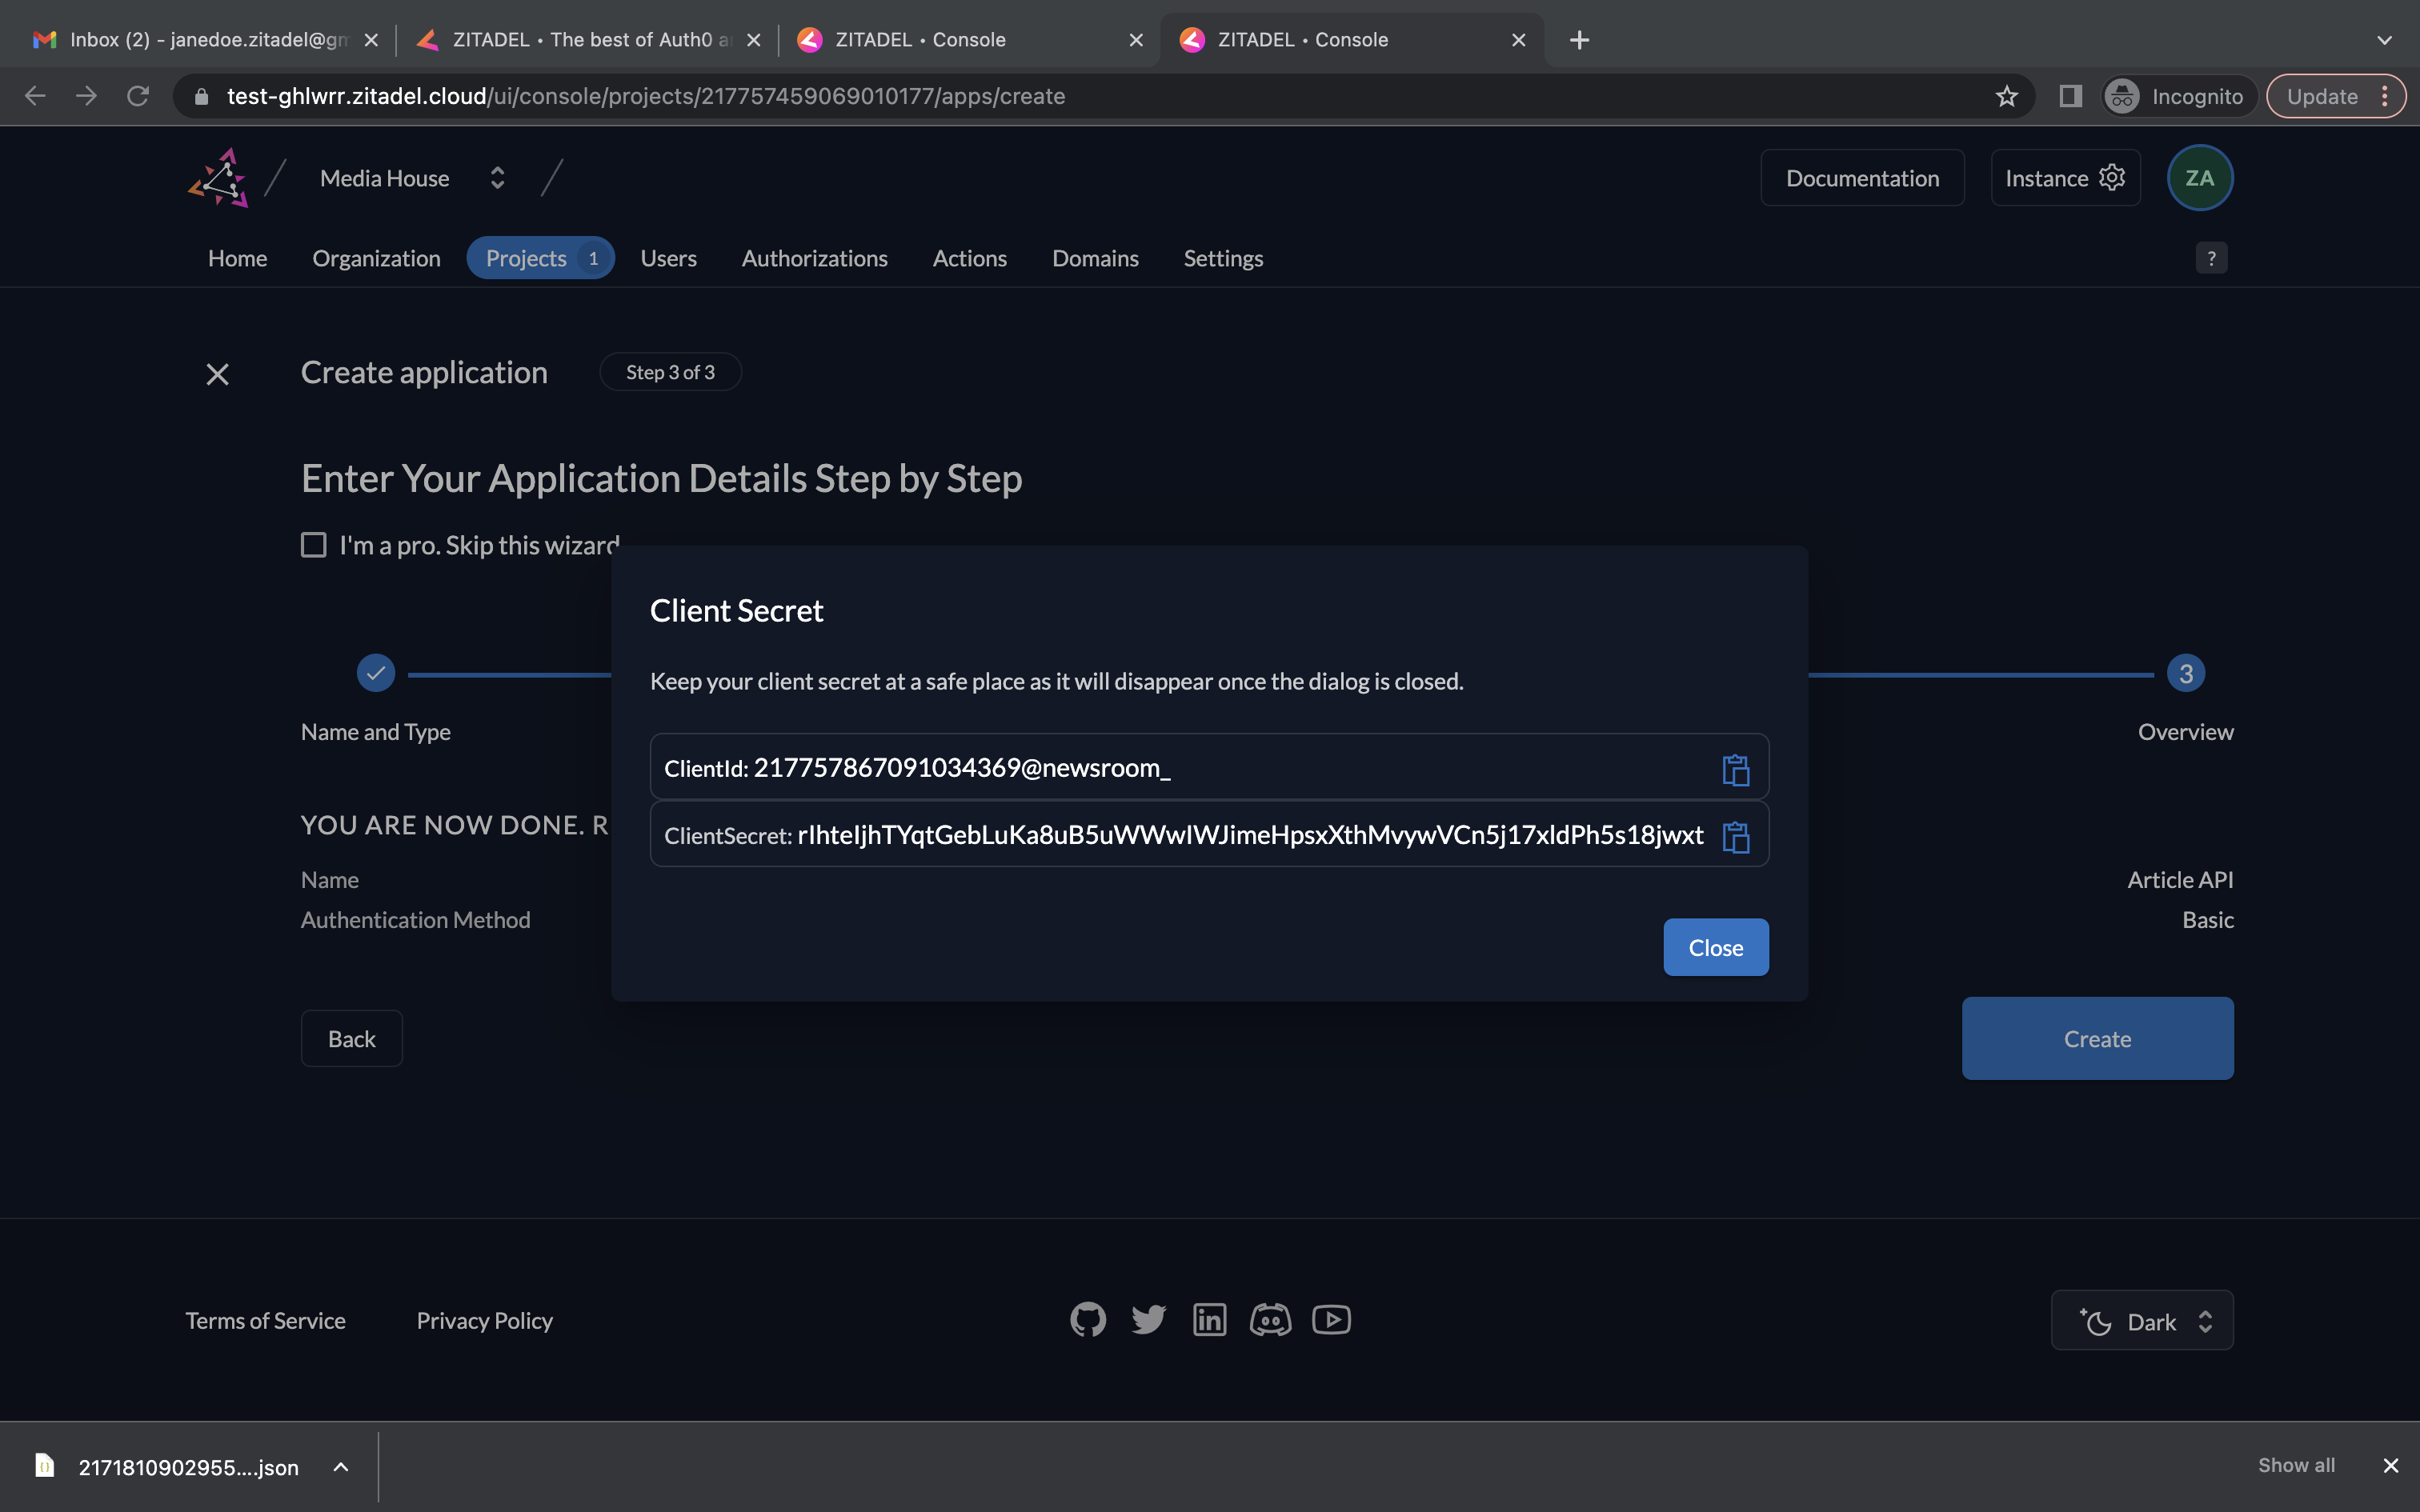
Task: Click step 3 Overview circle
Action: (2185, 674)
